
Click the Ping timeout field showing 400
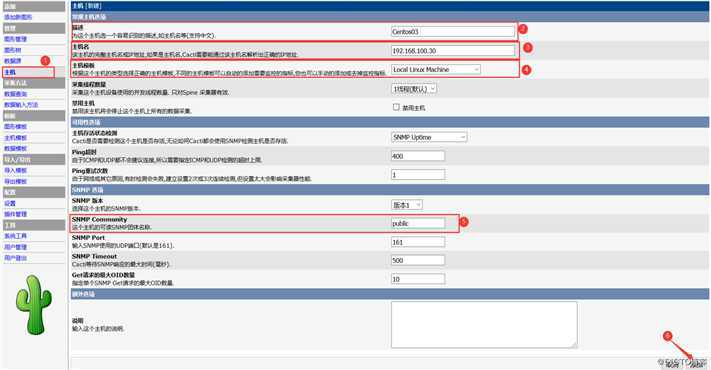click(418, 156)
